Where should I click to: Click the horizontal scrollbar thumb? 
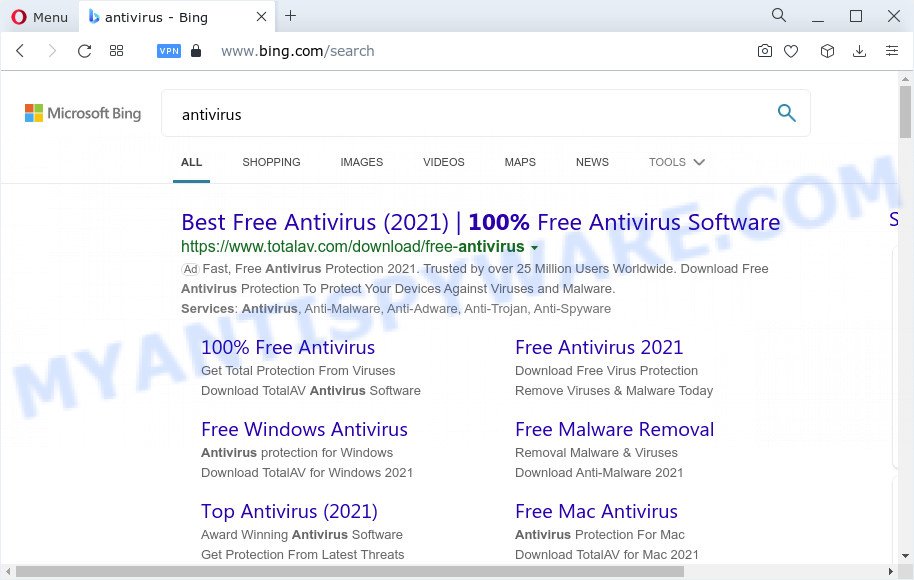(350, 571)
